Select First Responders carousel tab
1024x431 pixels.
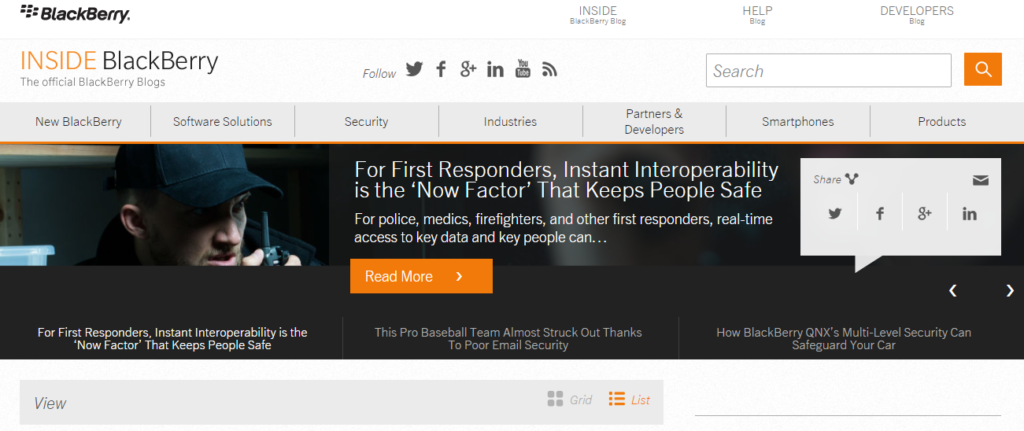172,338
